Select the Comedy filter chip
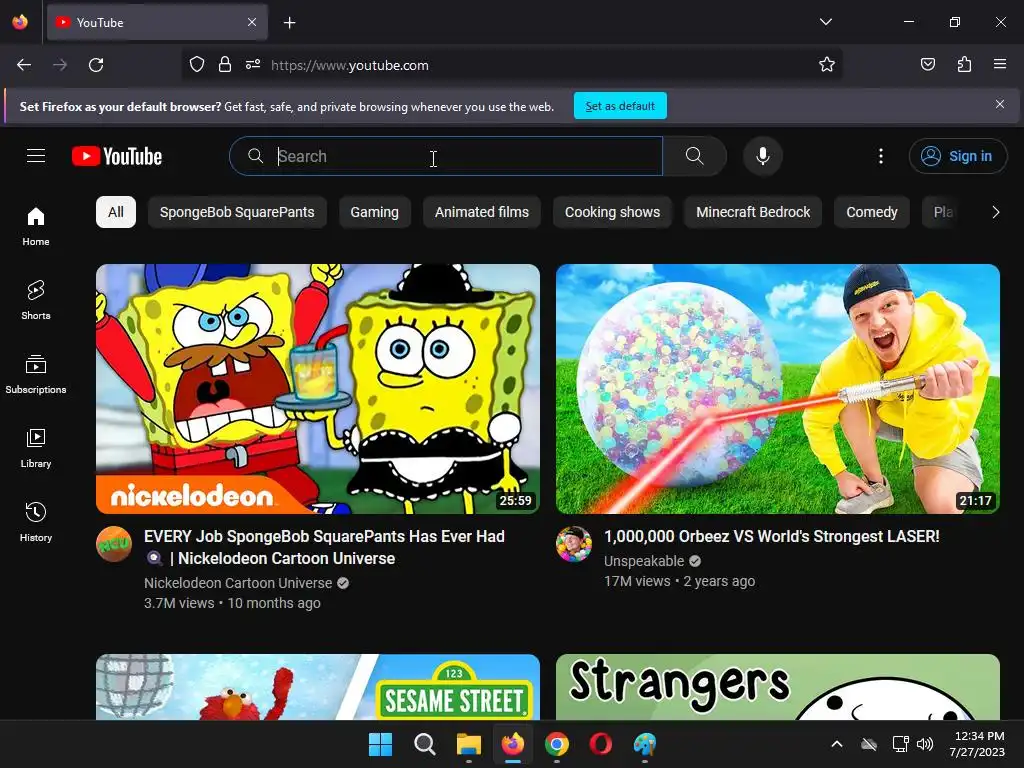This screenshot has height=768, width=1024. point(872,212)
